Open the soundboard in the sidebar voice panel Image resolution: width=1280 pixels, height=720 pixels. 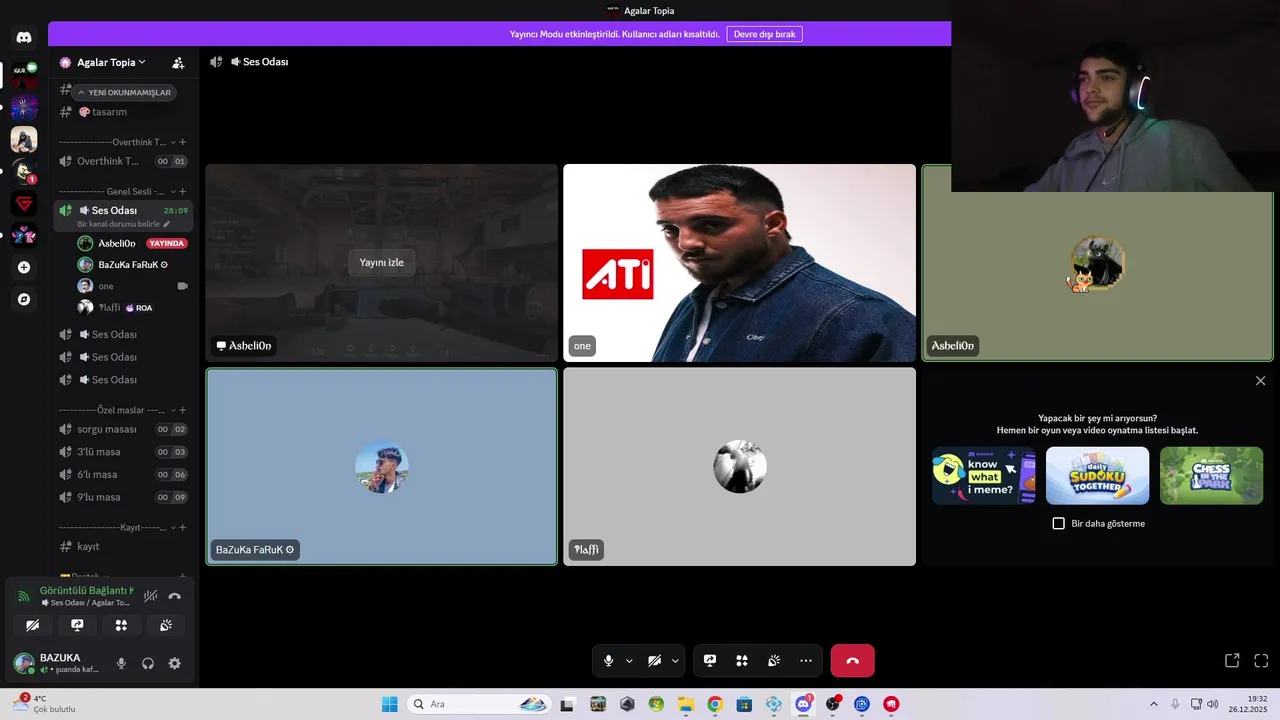(166, 625)
